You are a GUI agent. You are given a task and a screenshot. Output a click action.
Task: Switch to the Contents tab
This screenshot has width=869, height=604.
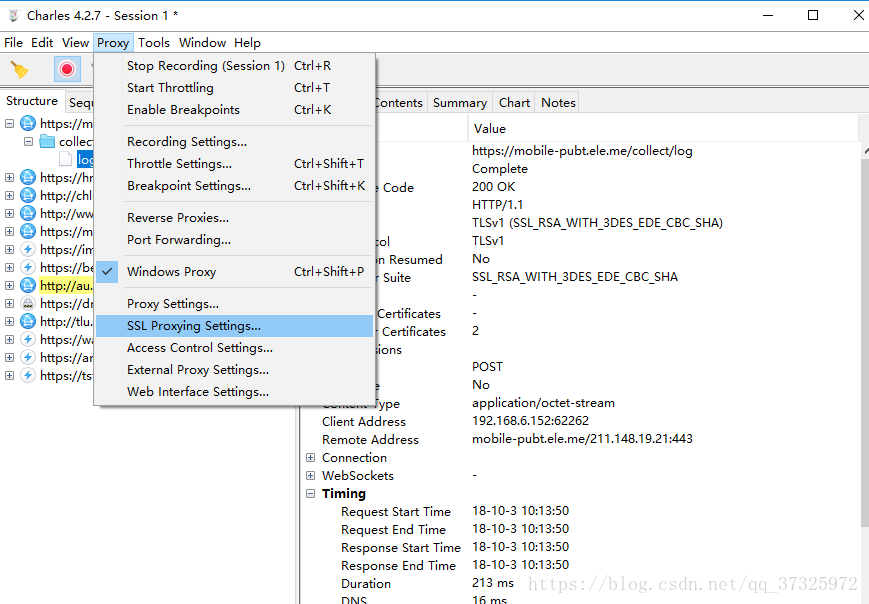pyautogui.click(x=400, y=103)
